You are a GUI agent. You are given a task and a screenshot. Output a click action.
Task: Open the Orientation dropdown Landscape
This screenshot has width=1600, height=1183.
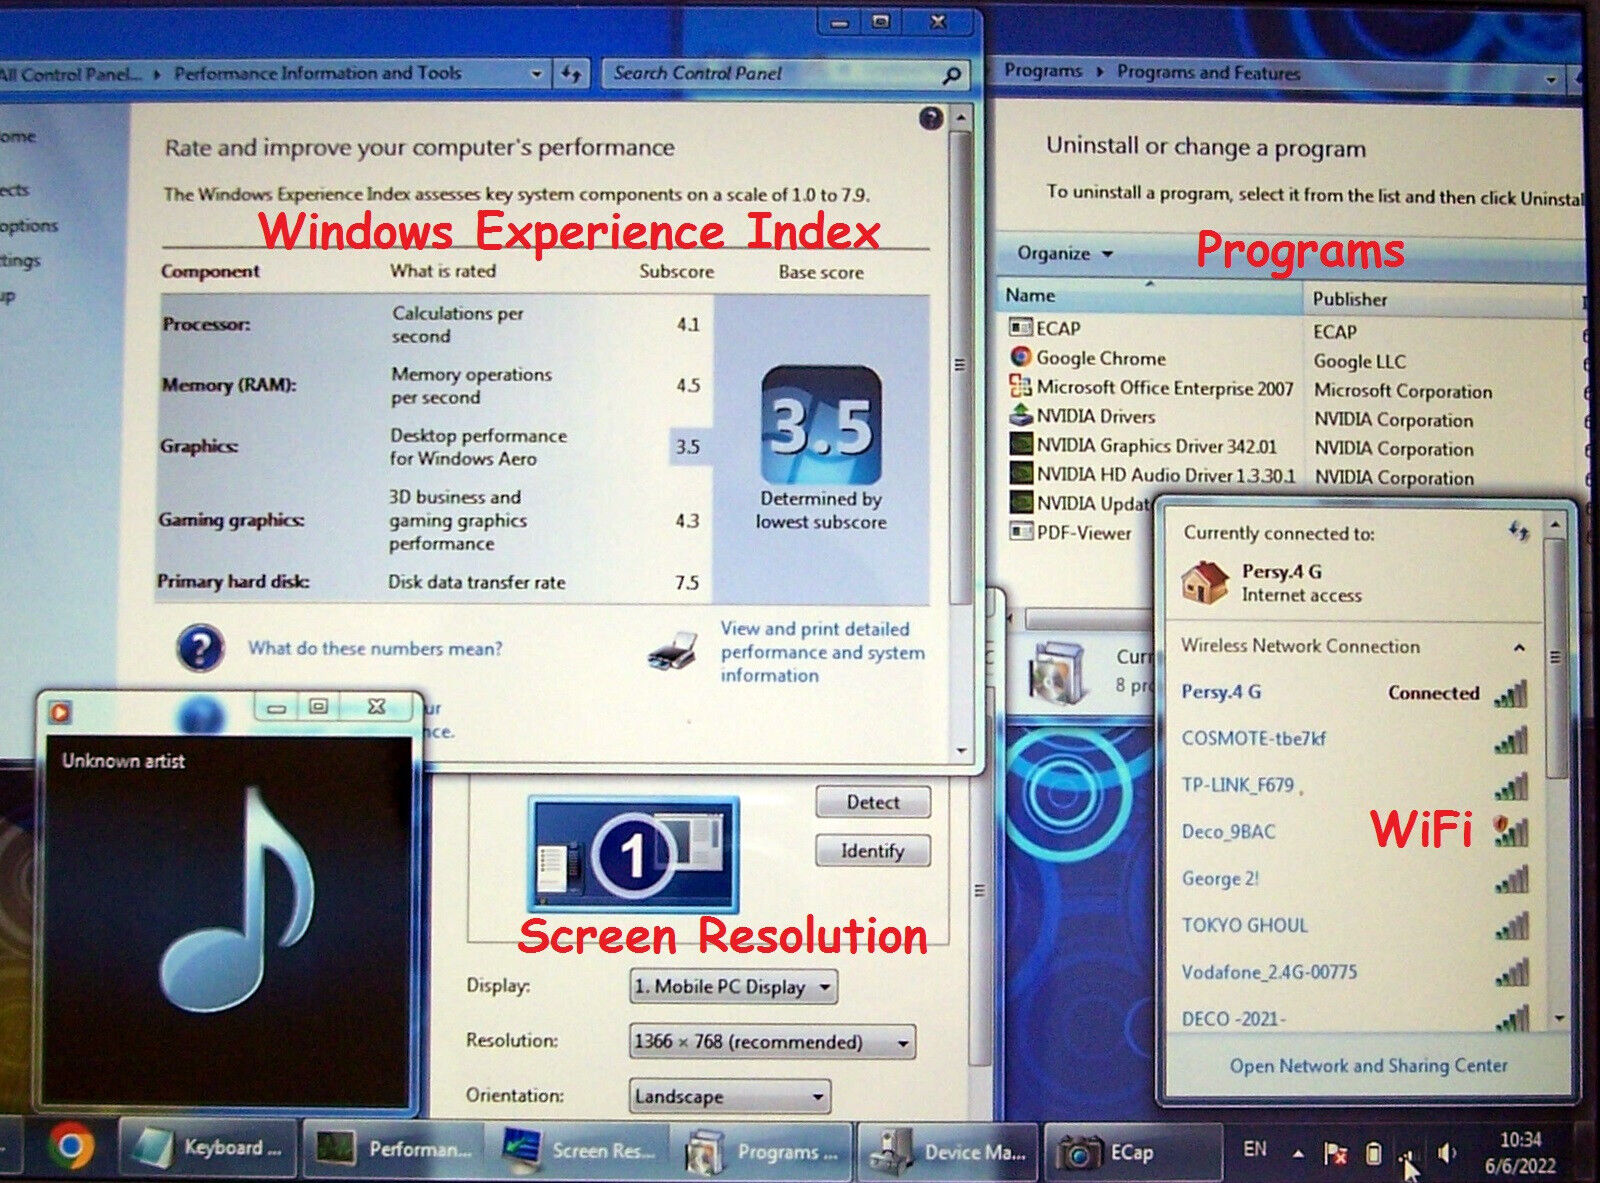[x=730, y=1096]
